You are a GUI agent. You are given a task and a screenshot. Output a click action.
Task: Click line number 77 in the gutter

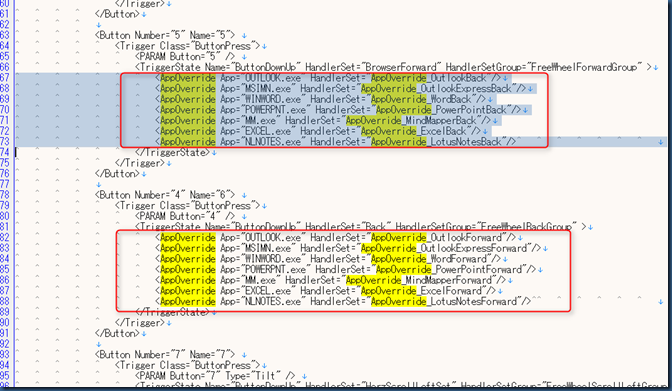pos(5,184)
